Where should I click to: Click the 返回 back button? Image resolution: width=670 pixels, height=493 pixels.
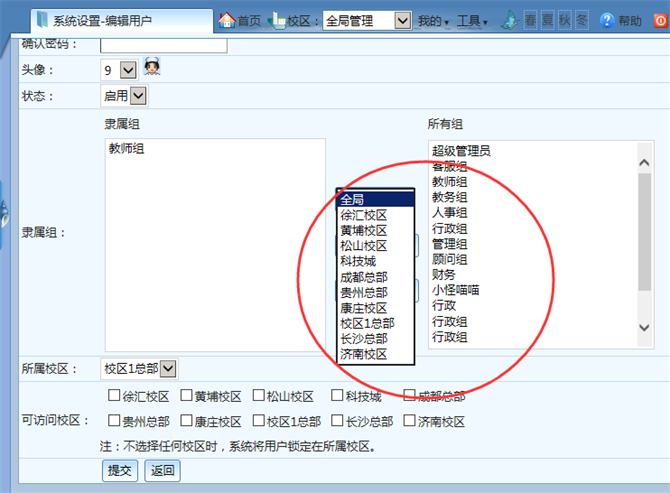pyautogui.click(x=162, y=470)
